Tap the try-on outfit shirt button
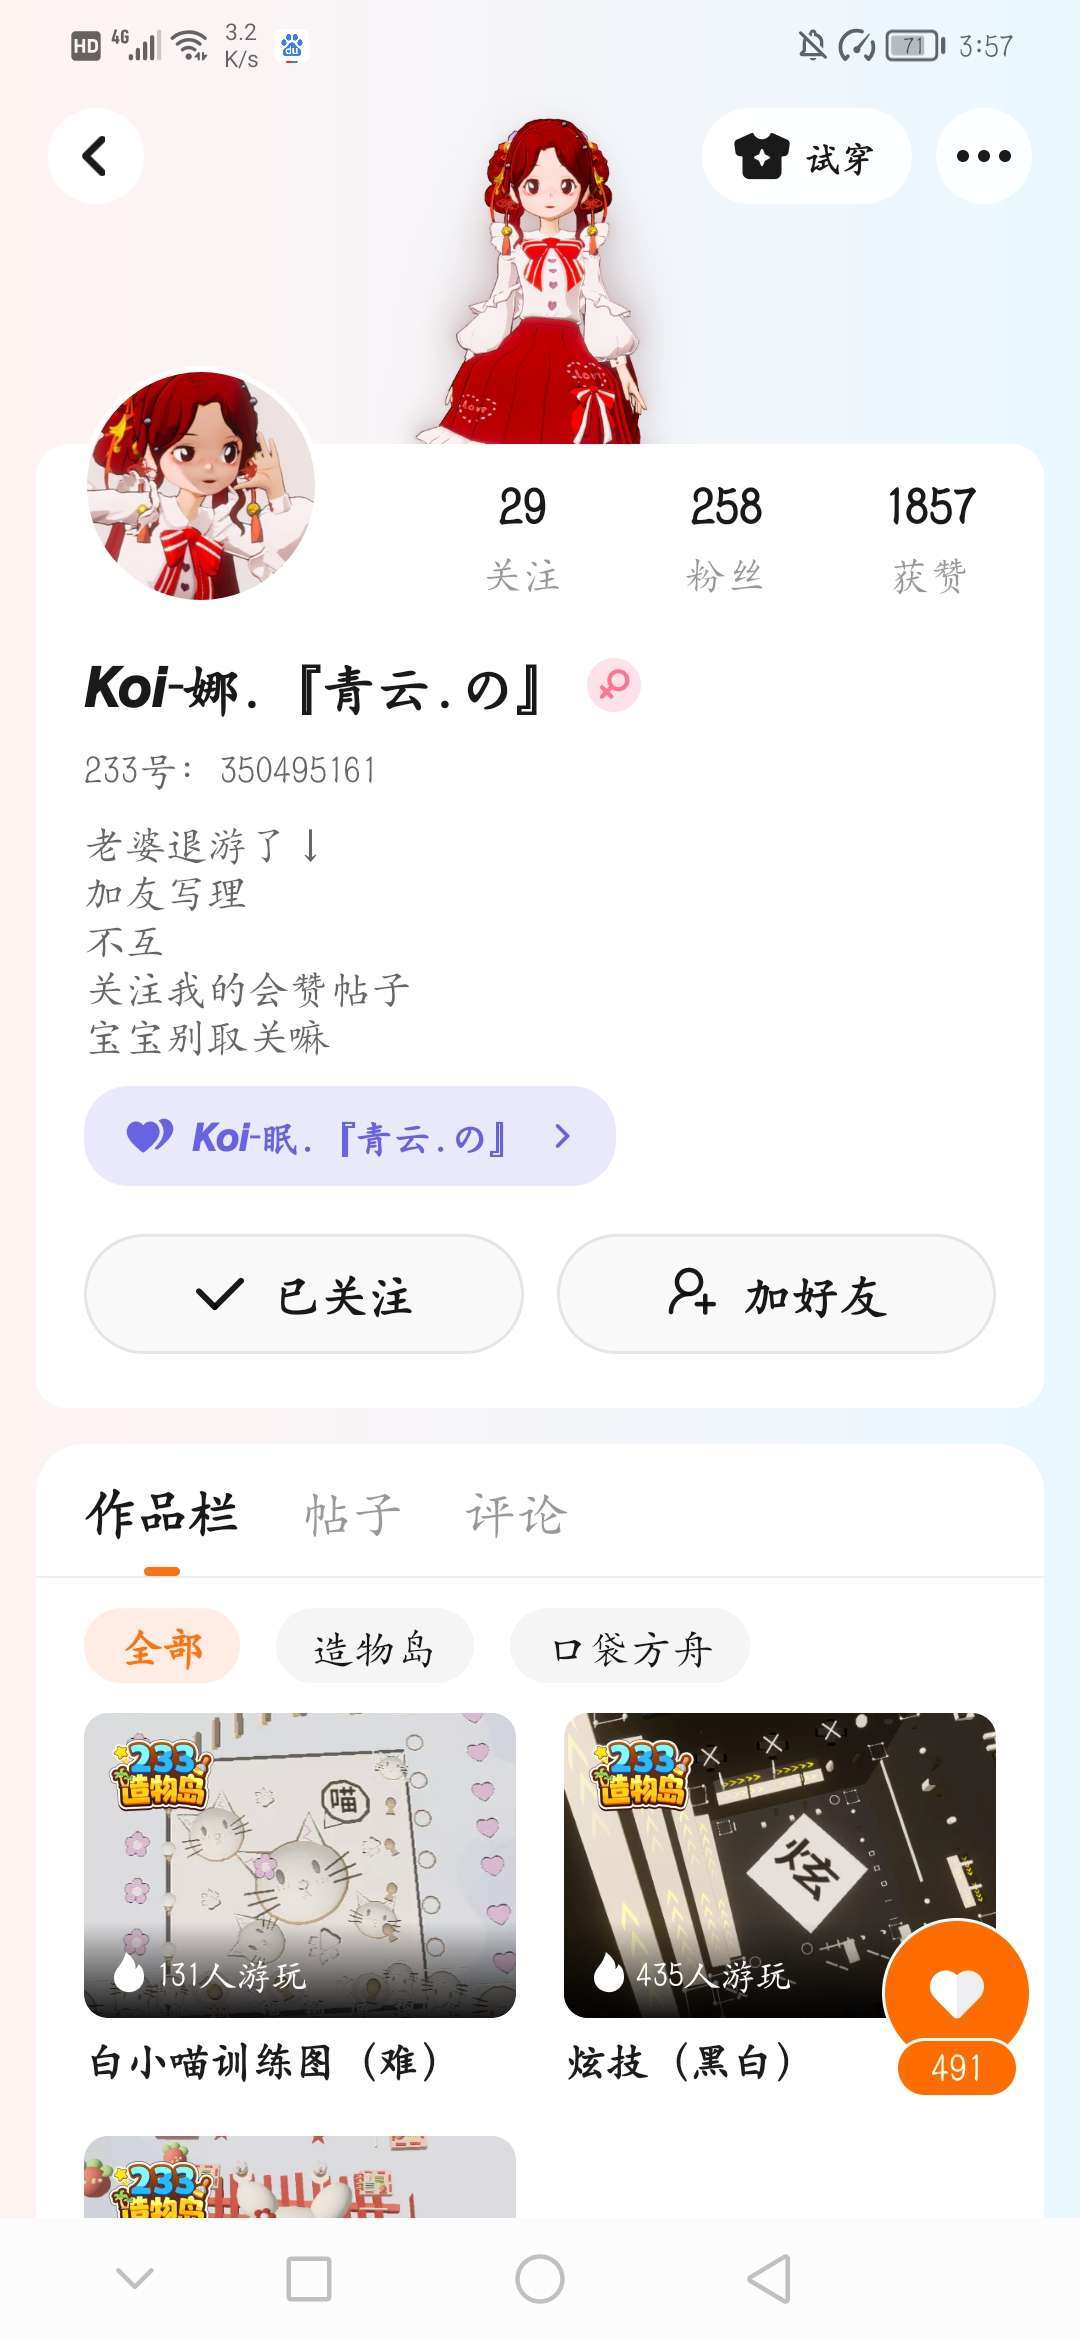Screen dimensions: 1080x2340 tap(806, 156)
